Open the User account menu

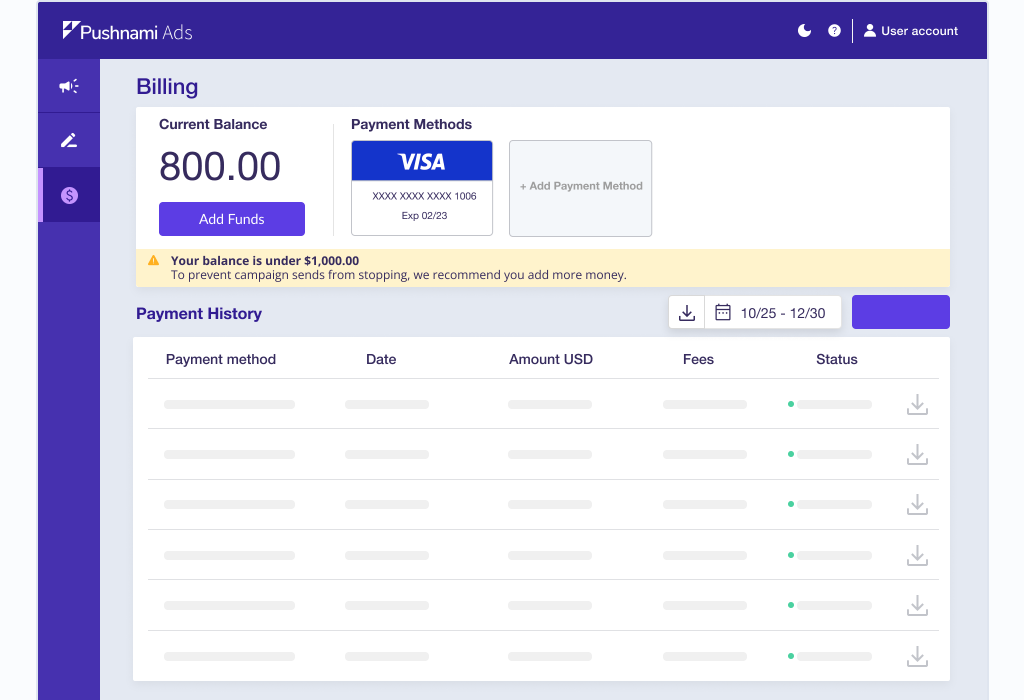tap(910, 31)
